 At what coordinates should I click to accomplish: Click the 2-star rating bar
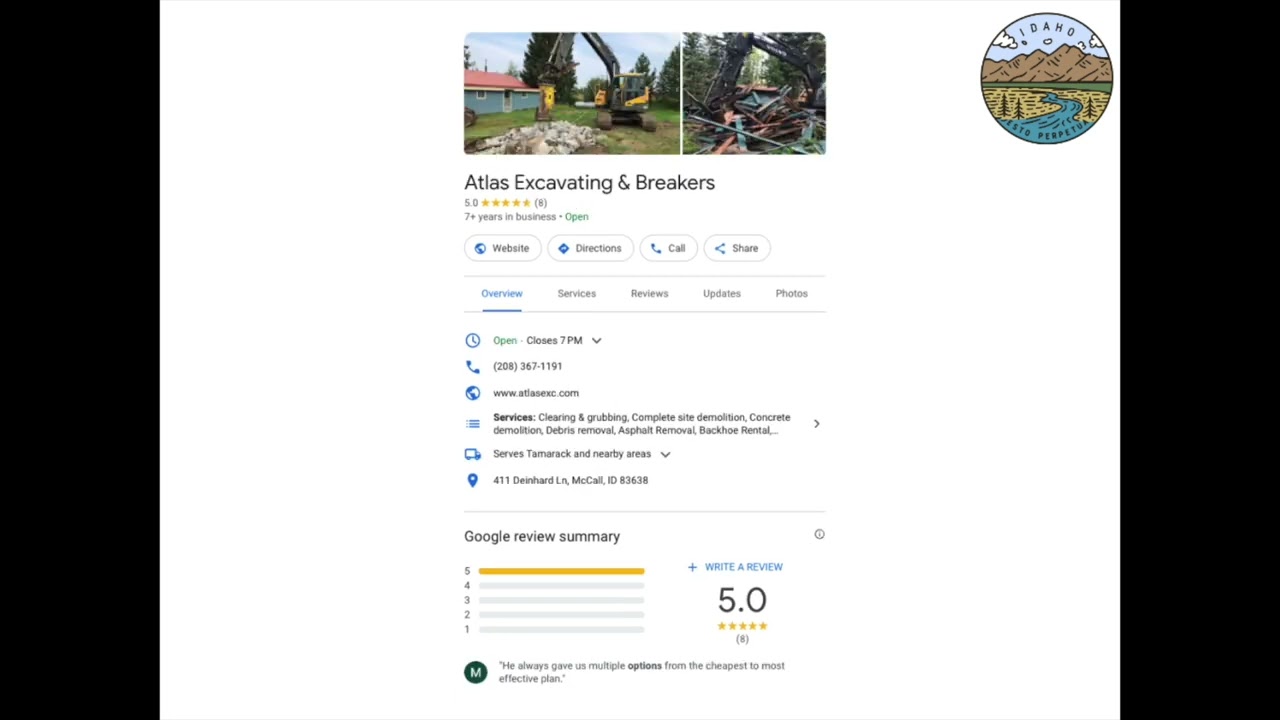(561, 615)
